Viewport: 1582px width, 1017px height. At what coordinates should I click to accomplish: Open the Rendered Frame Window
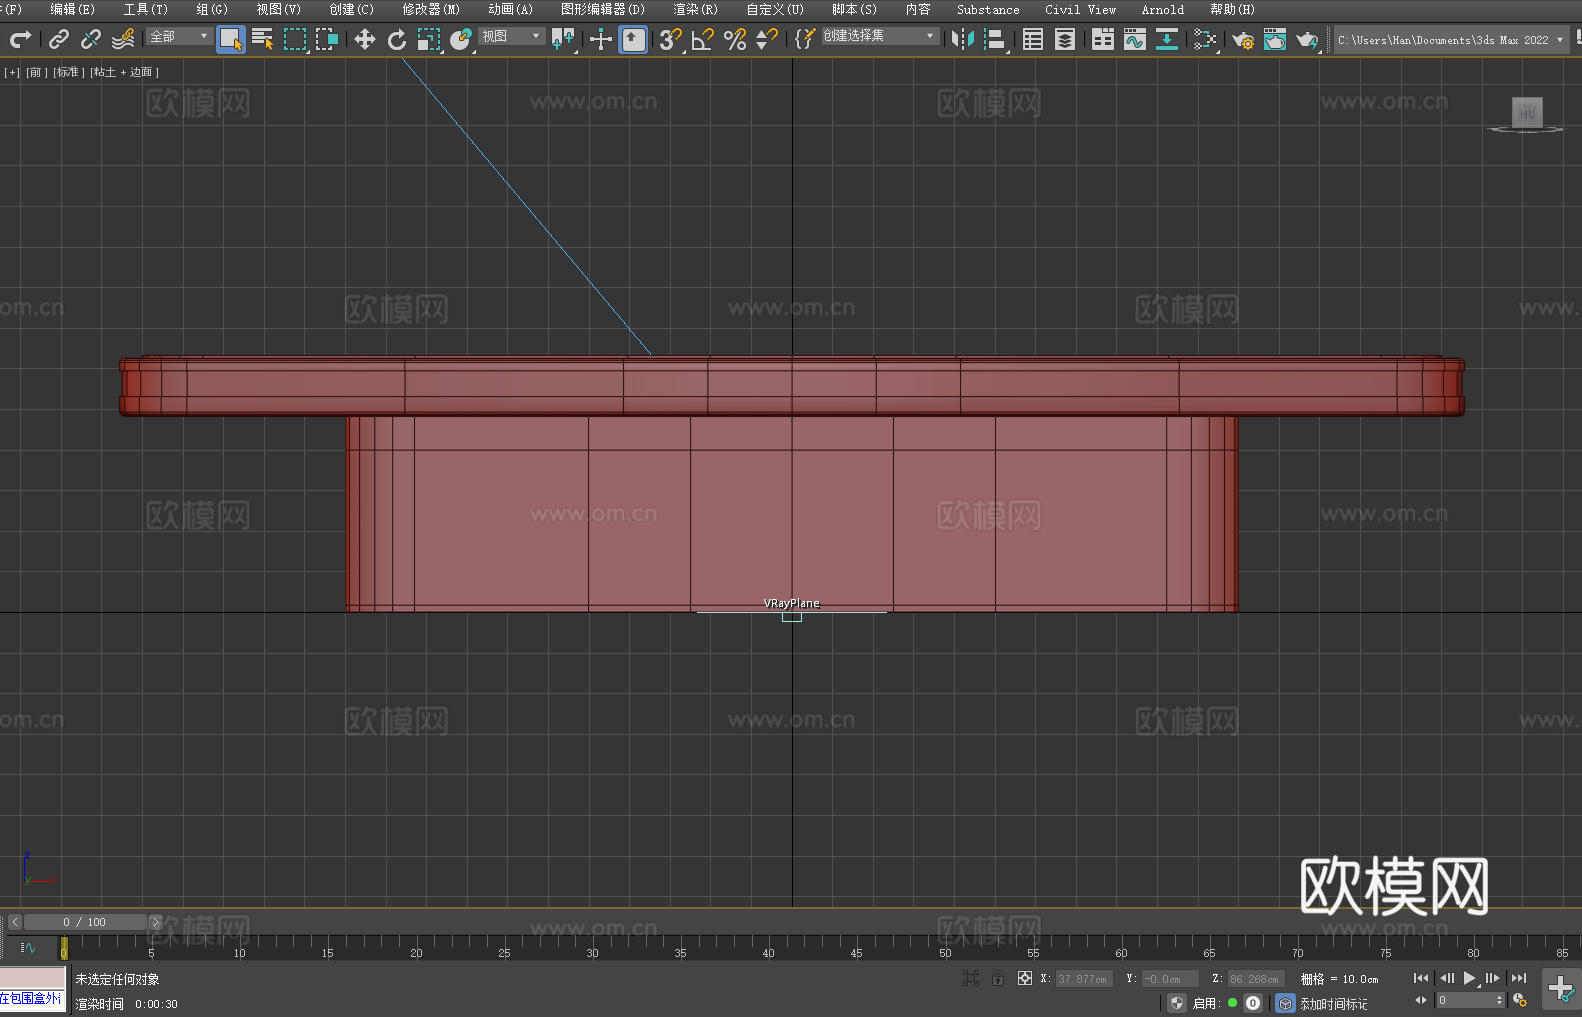1275,39
